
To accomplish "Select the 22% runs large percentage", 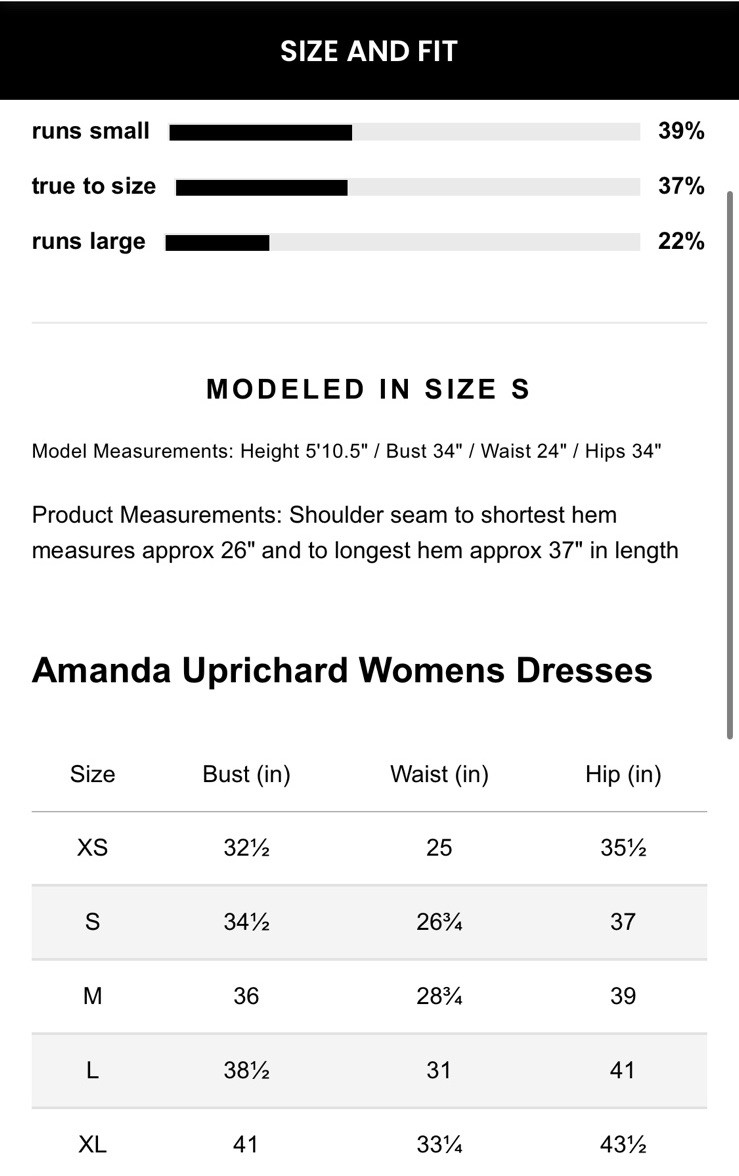I will click(x=681, y=241).
